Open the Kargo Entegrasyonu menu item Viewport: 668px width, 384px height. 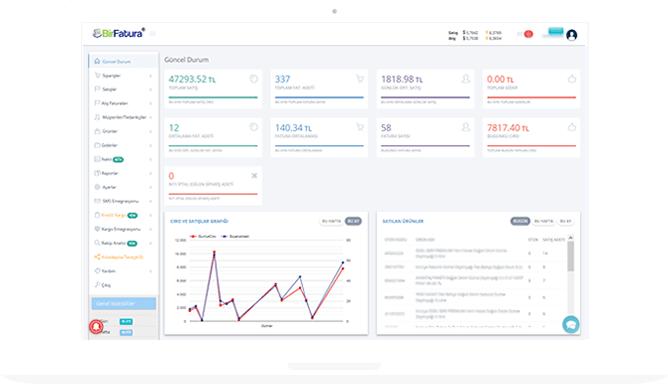(123, 229)
